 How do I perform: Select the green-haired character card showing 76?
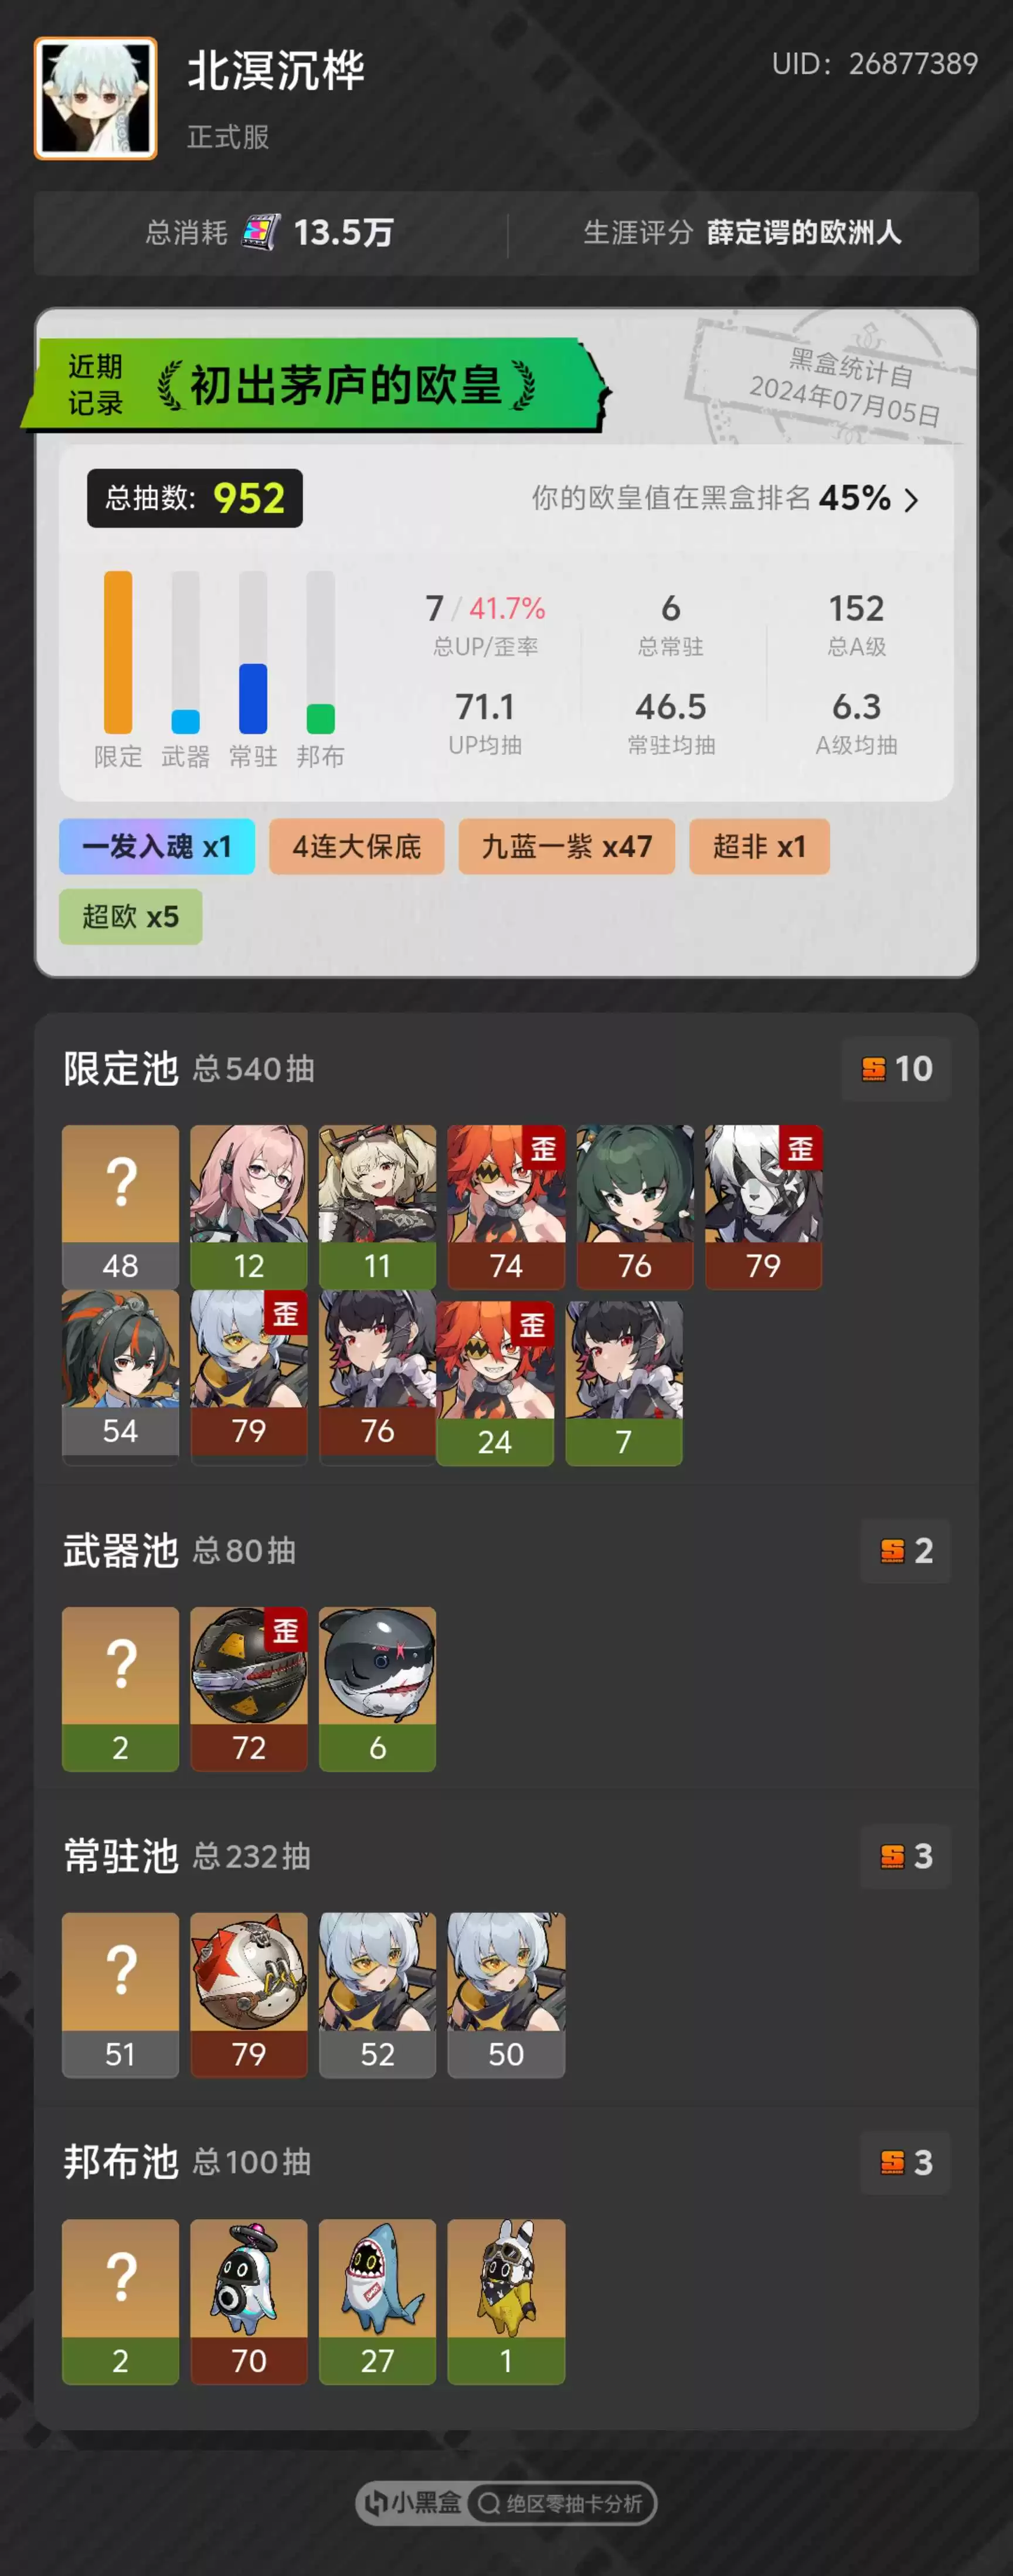coord(635,1207)
